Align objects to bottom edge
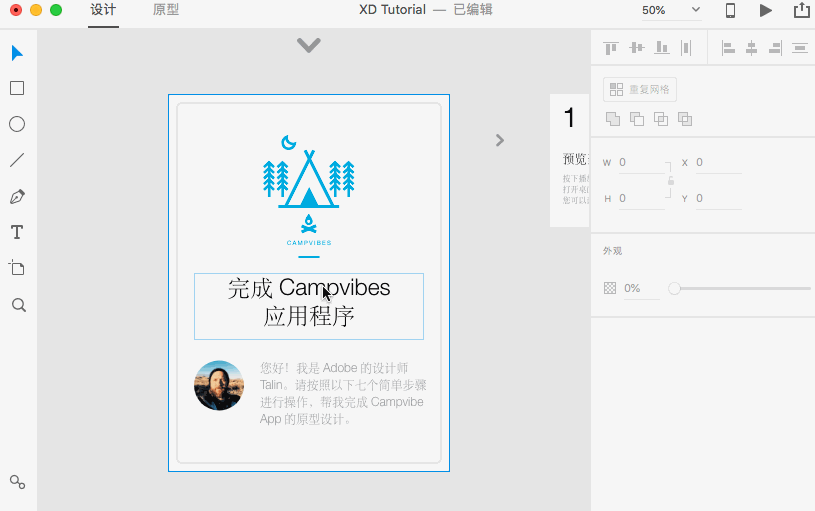This screenshot has height=511, width=815. 661,48
